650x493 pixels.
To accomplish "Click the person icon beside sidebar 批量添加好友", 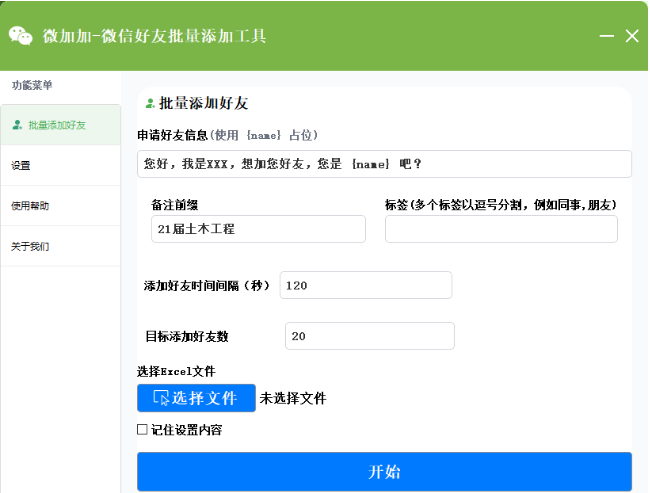I will (17, 126).
